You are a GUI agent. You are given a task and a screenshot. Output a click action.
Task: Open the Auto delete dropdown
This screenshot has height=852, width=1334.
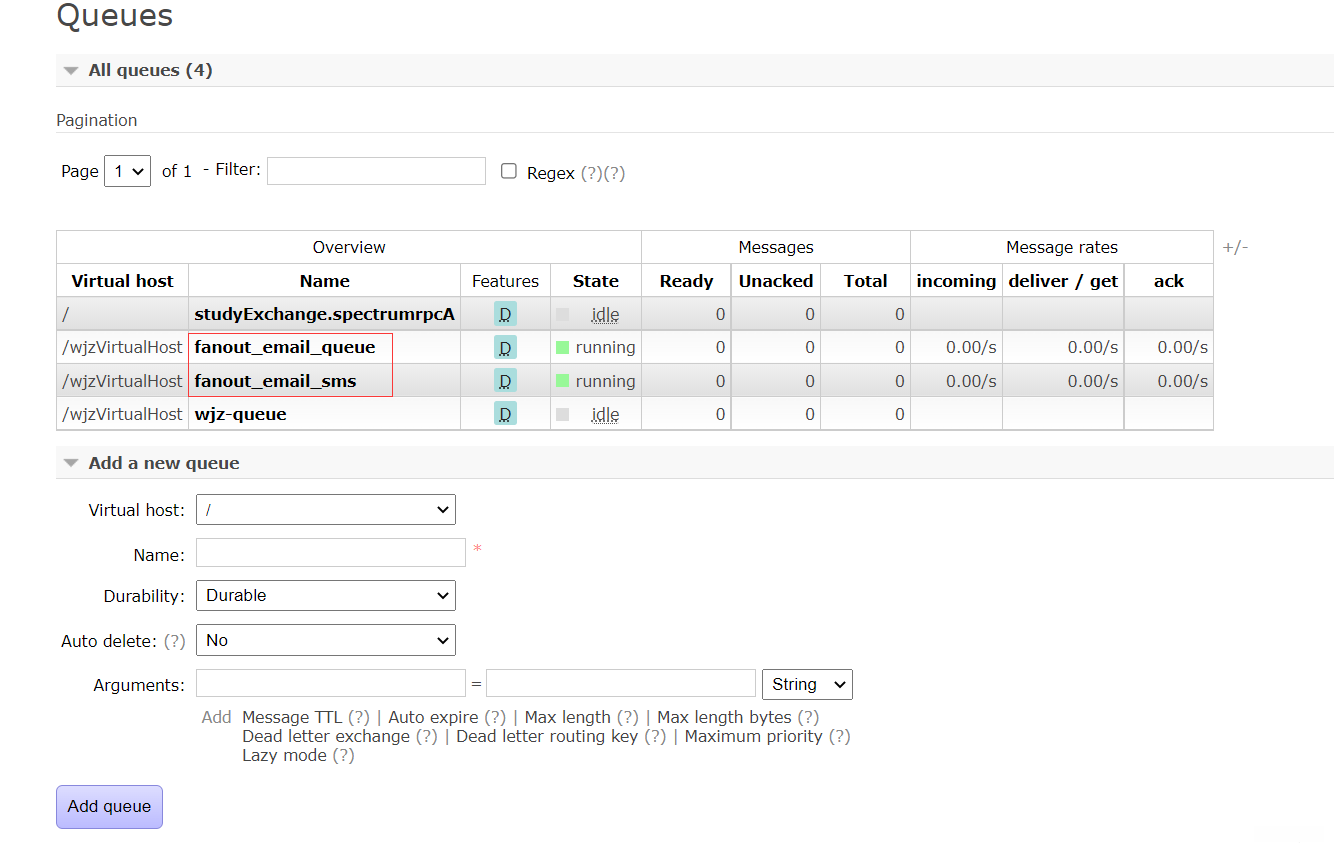click(326, 640)
